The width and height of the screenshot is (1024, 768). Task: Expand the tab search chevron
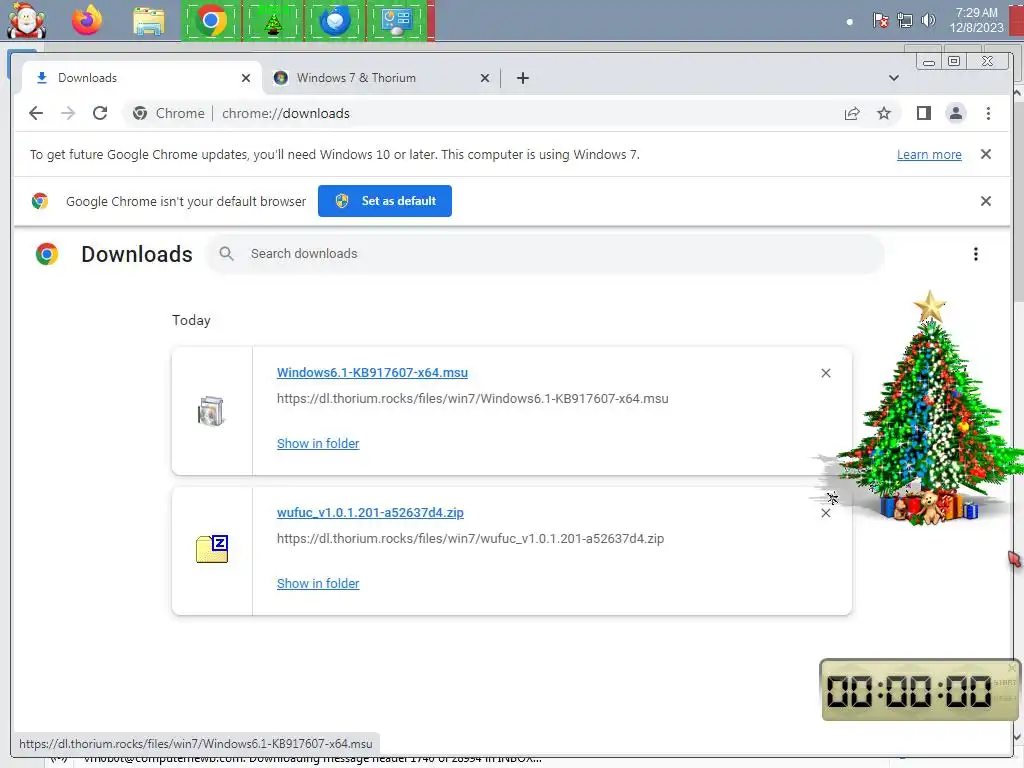[x=893, y=78]
